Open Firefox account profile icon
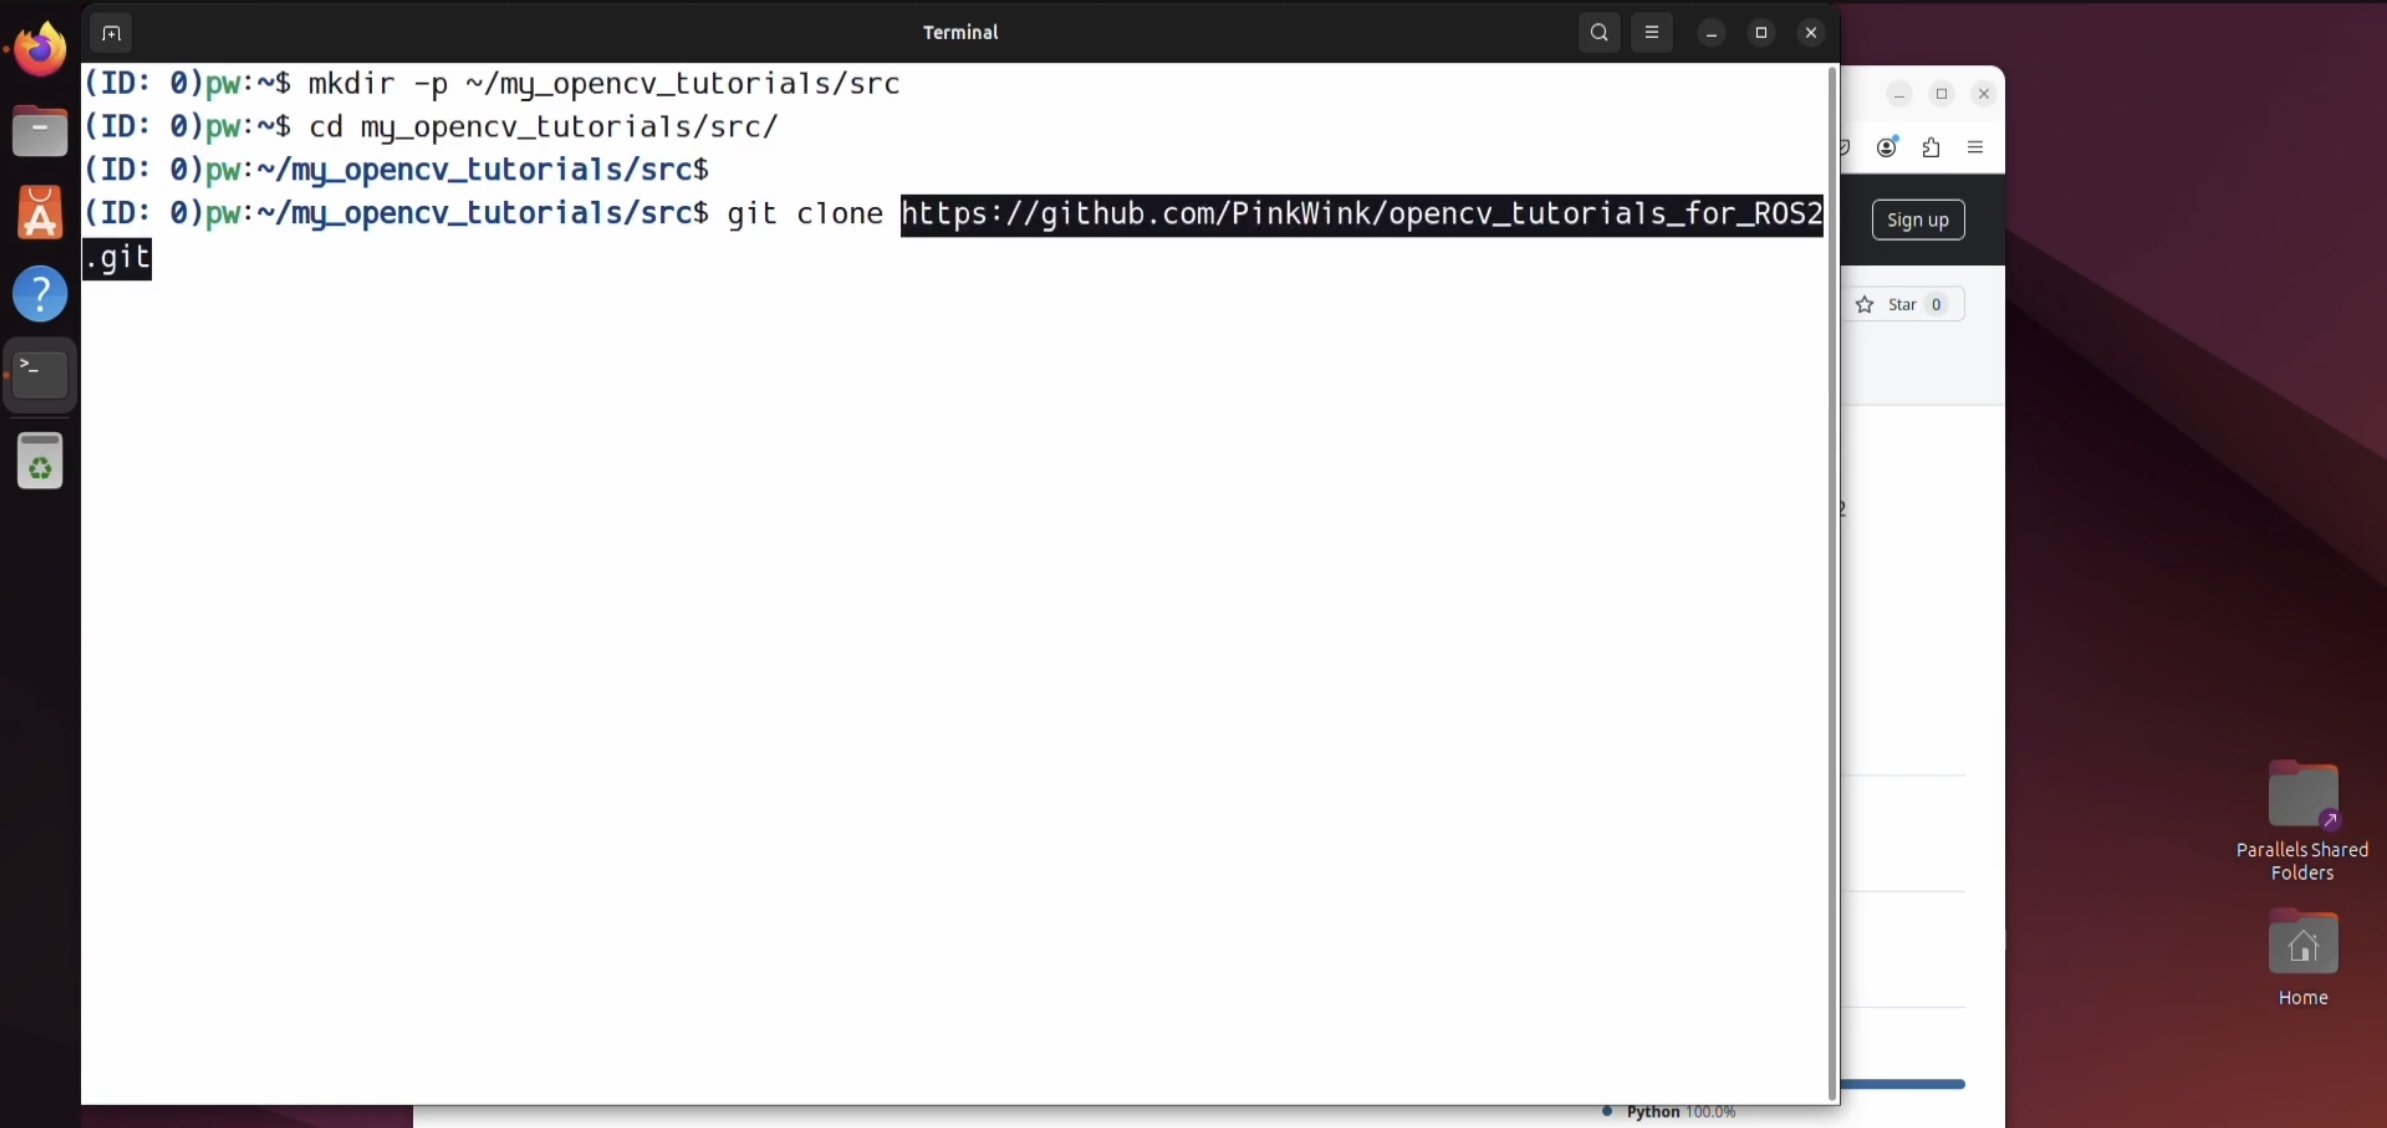2387x1128 pixels. coord(1886,148)
